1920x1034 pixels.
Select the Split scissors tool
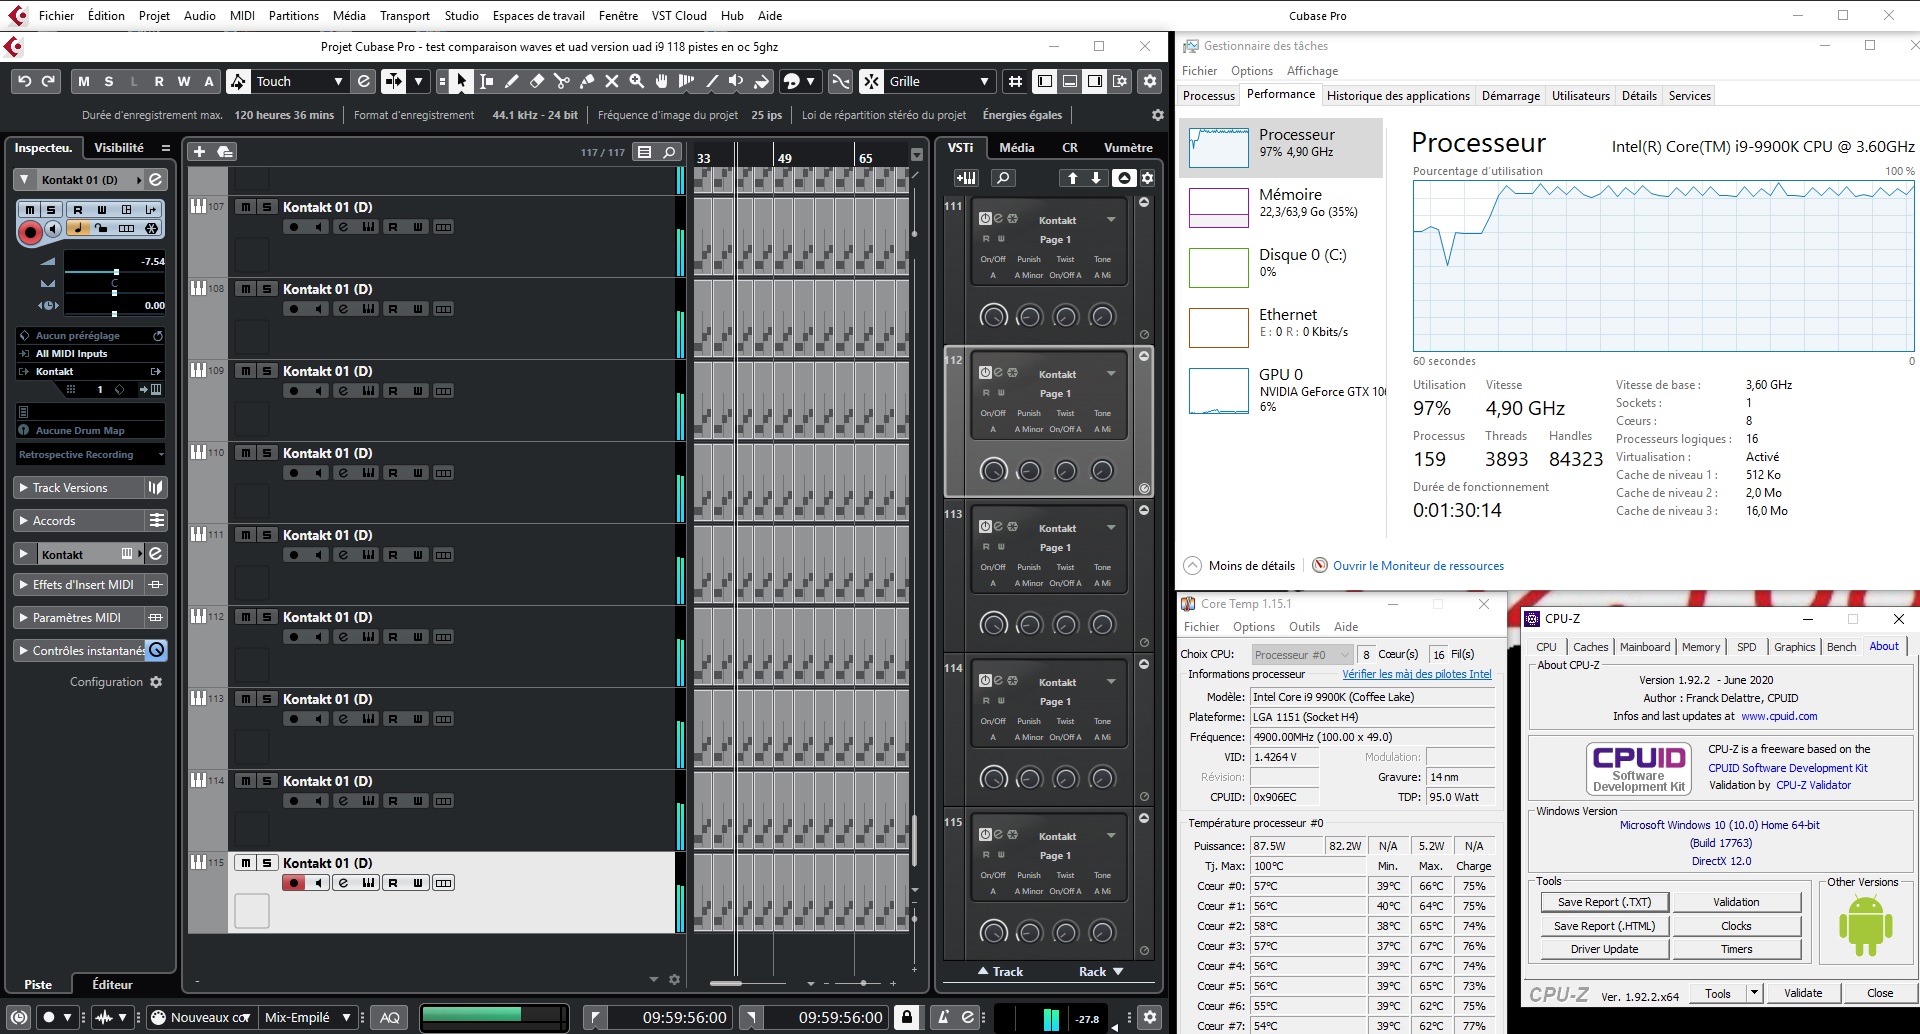click(562, 82)
